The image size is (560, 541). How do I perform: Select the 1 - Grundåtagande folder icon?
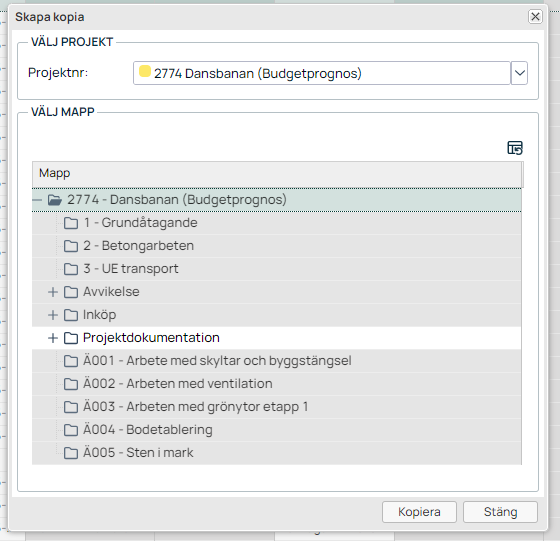coord(71,223)
